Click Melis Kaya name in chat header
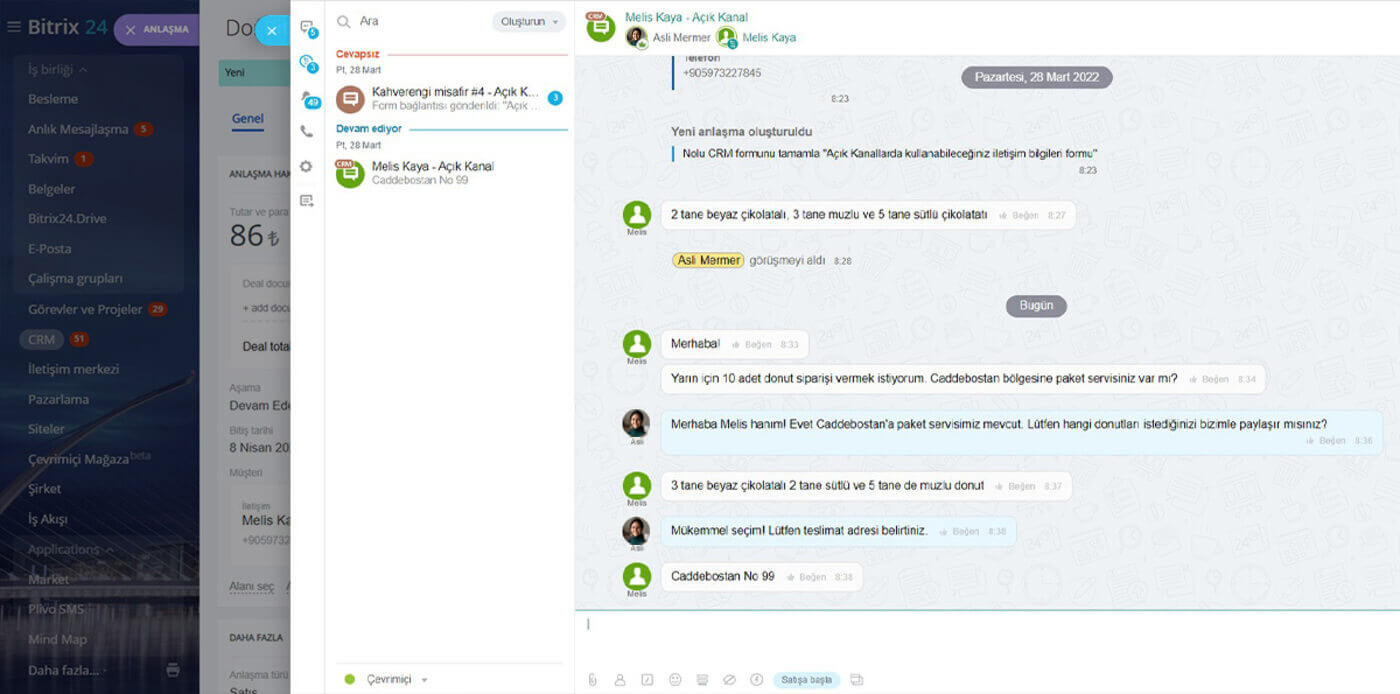The image size is (1400, 694). pyautogui.click(x=769, y=37)
